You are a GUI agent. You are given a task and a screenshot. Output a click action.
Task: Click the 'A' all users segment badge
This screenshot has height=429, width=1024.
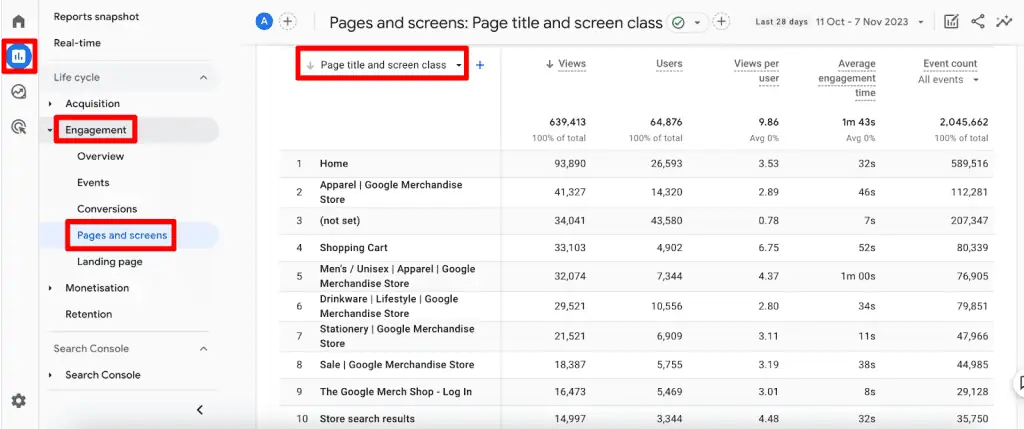pos(264,22)
